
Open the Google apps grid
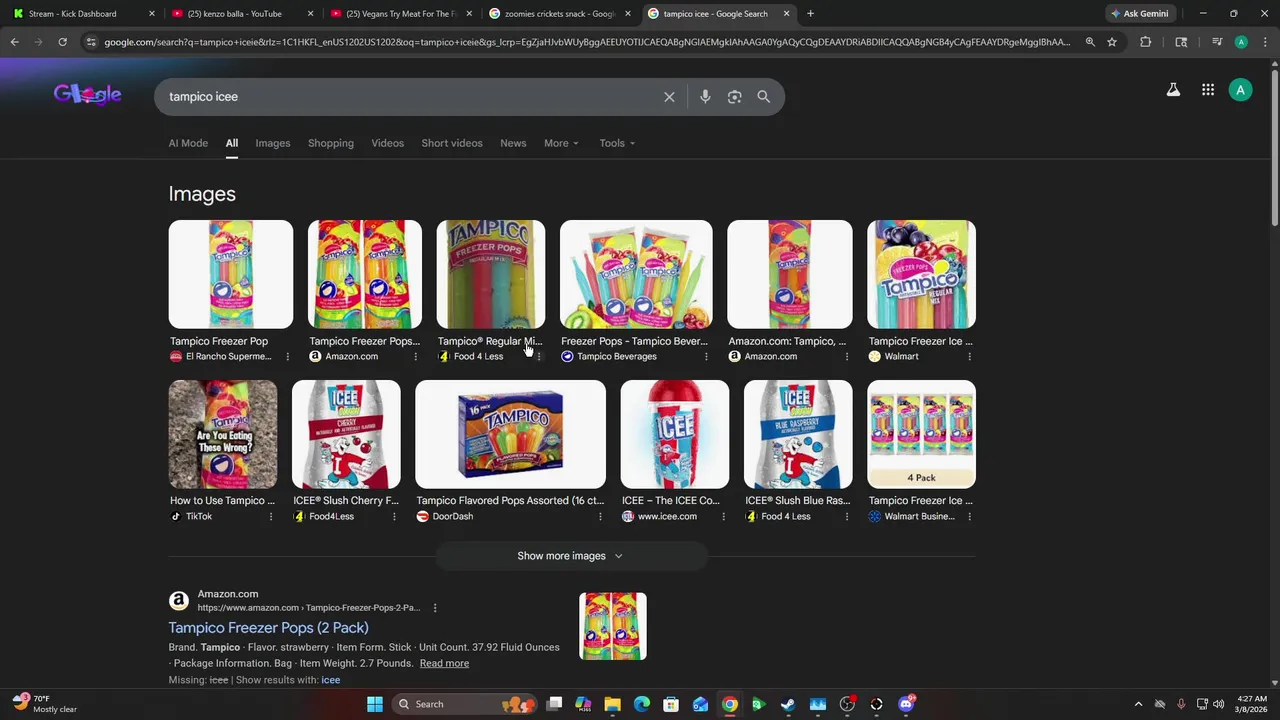(1208, 90)
